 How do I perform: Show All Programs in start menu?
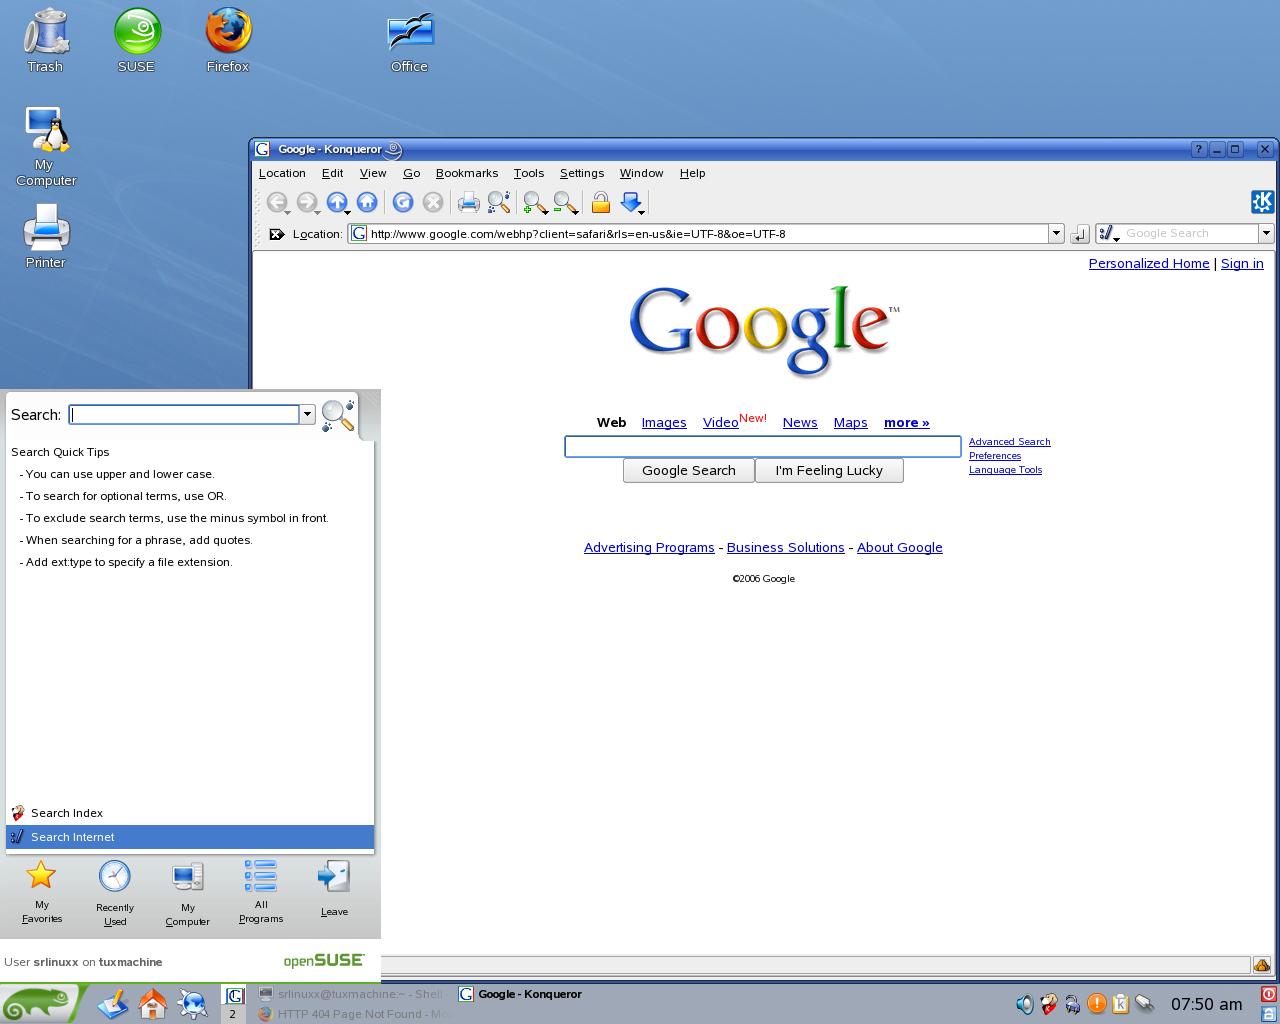pyautogui.click(x=261, y=892)
